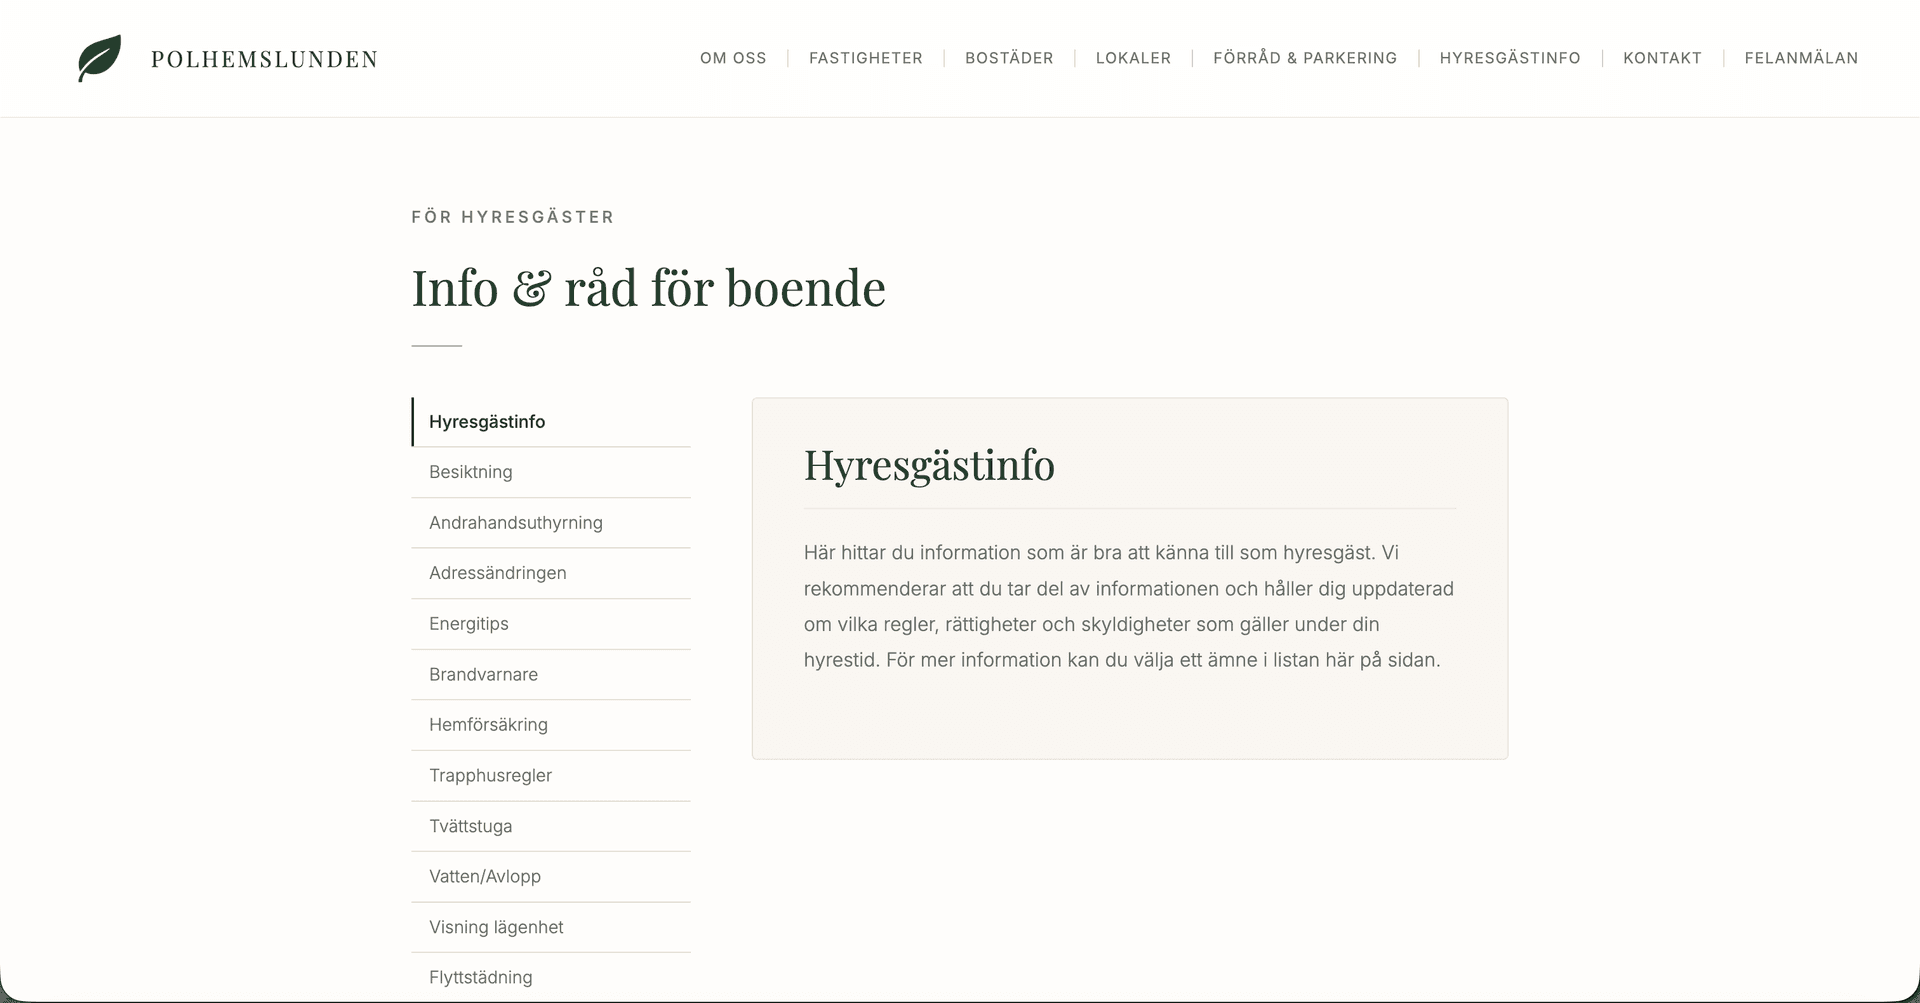Open the Trapphusregler topic
Image resolution: width=1920 pixels, height=1003 pixels.
click(551, 776)
